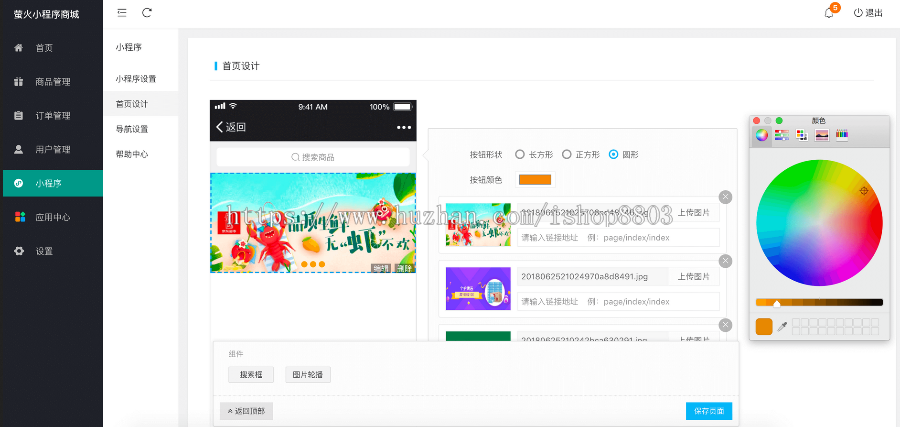Remove the first lobster banner image item

(726, 197)
